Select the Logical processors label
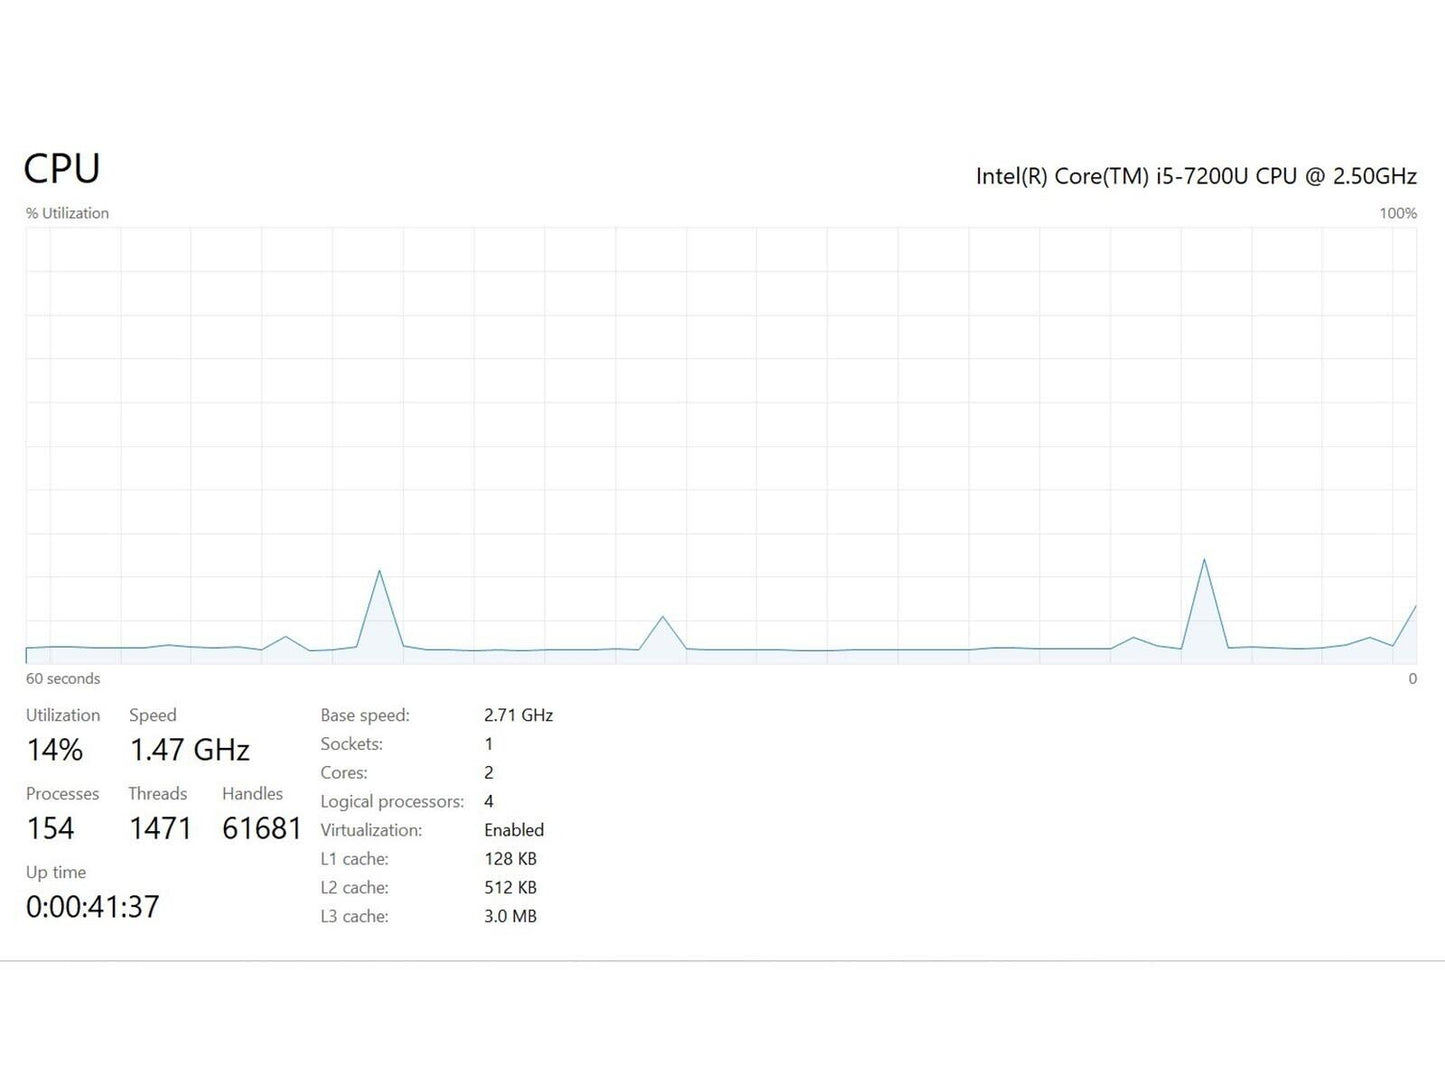Screen dimensions: 1445x1084 point(392,802)
